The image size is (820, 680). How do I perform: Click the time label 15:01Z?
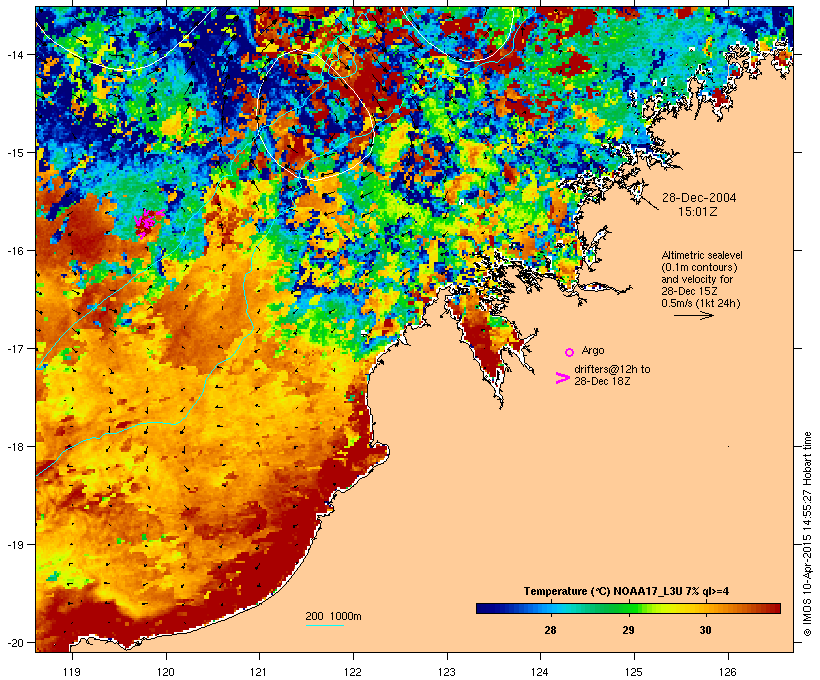[x=698, y=212]
